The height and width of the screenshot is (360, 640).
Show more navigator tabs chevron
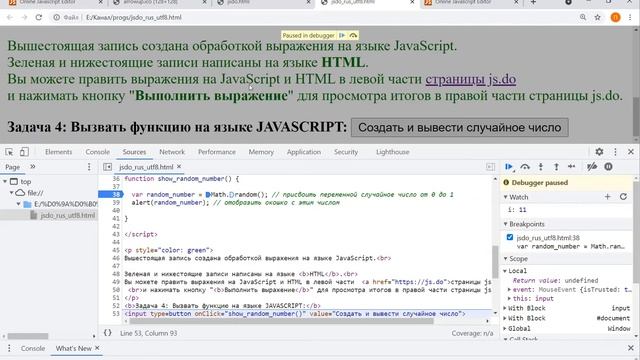(33, 167)
